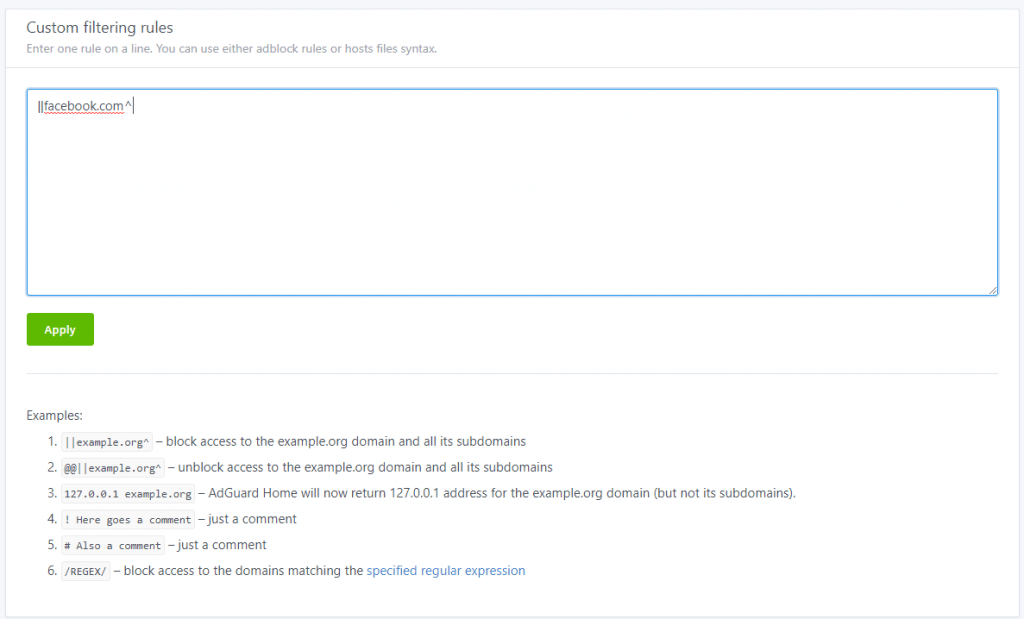Open the specified regular expression link
The width and height of the screenshot is (1024, 619).
coord(445,571)
